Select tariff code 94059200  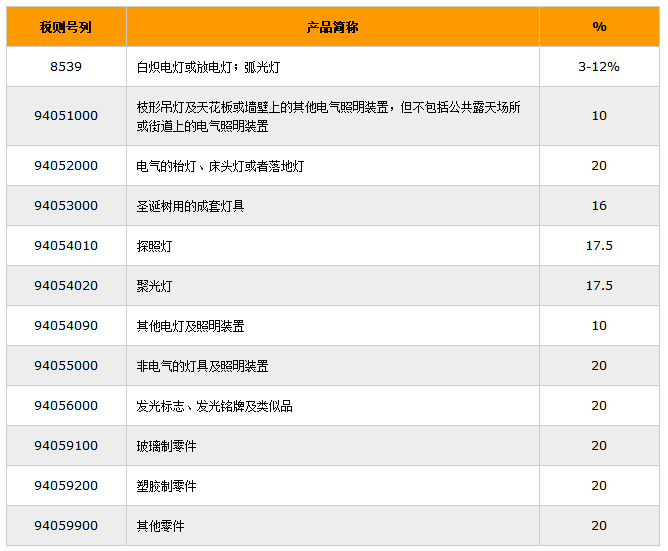pos(66,486)
